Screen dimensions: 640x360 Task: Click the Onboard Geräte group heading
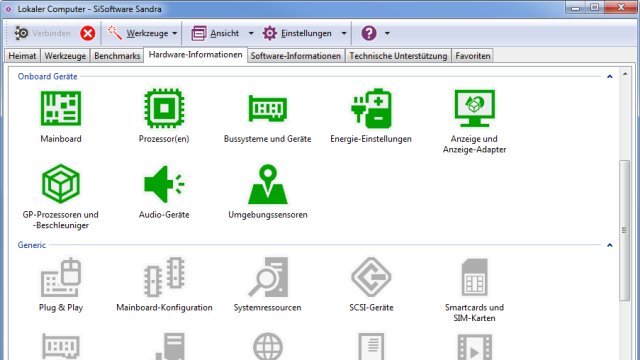coord(47,76)
